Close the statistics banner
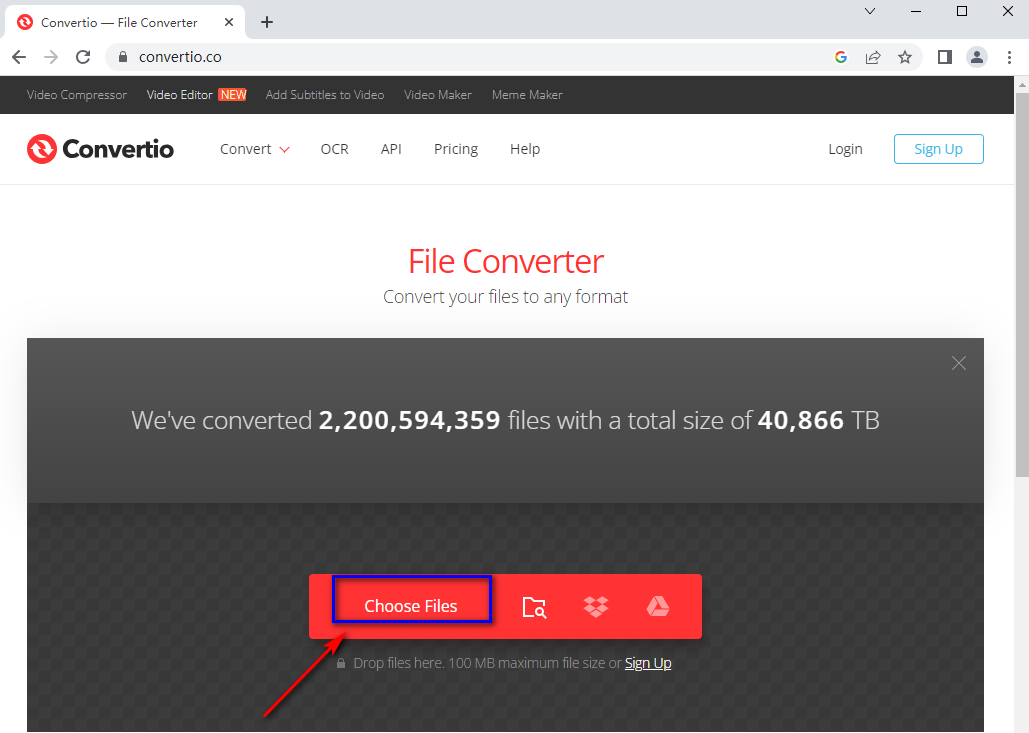Image resolution: width=1029 pixels, height=733 pixels. [x=959, y=363]
